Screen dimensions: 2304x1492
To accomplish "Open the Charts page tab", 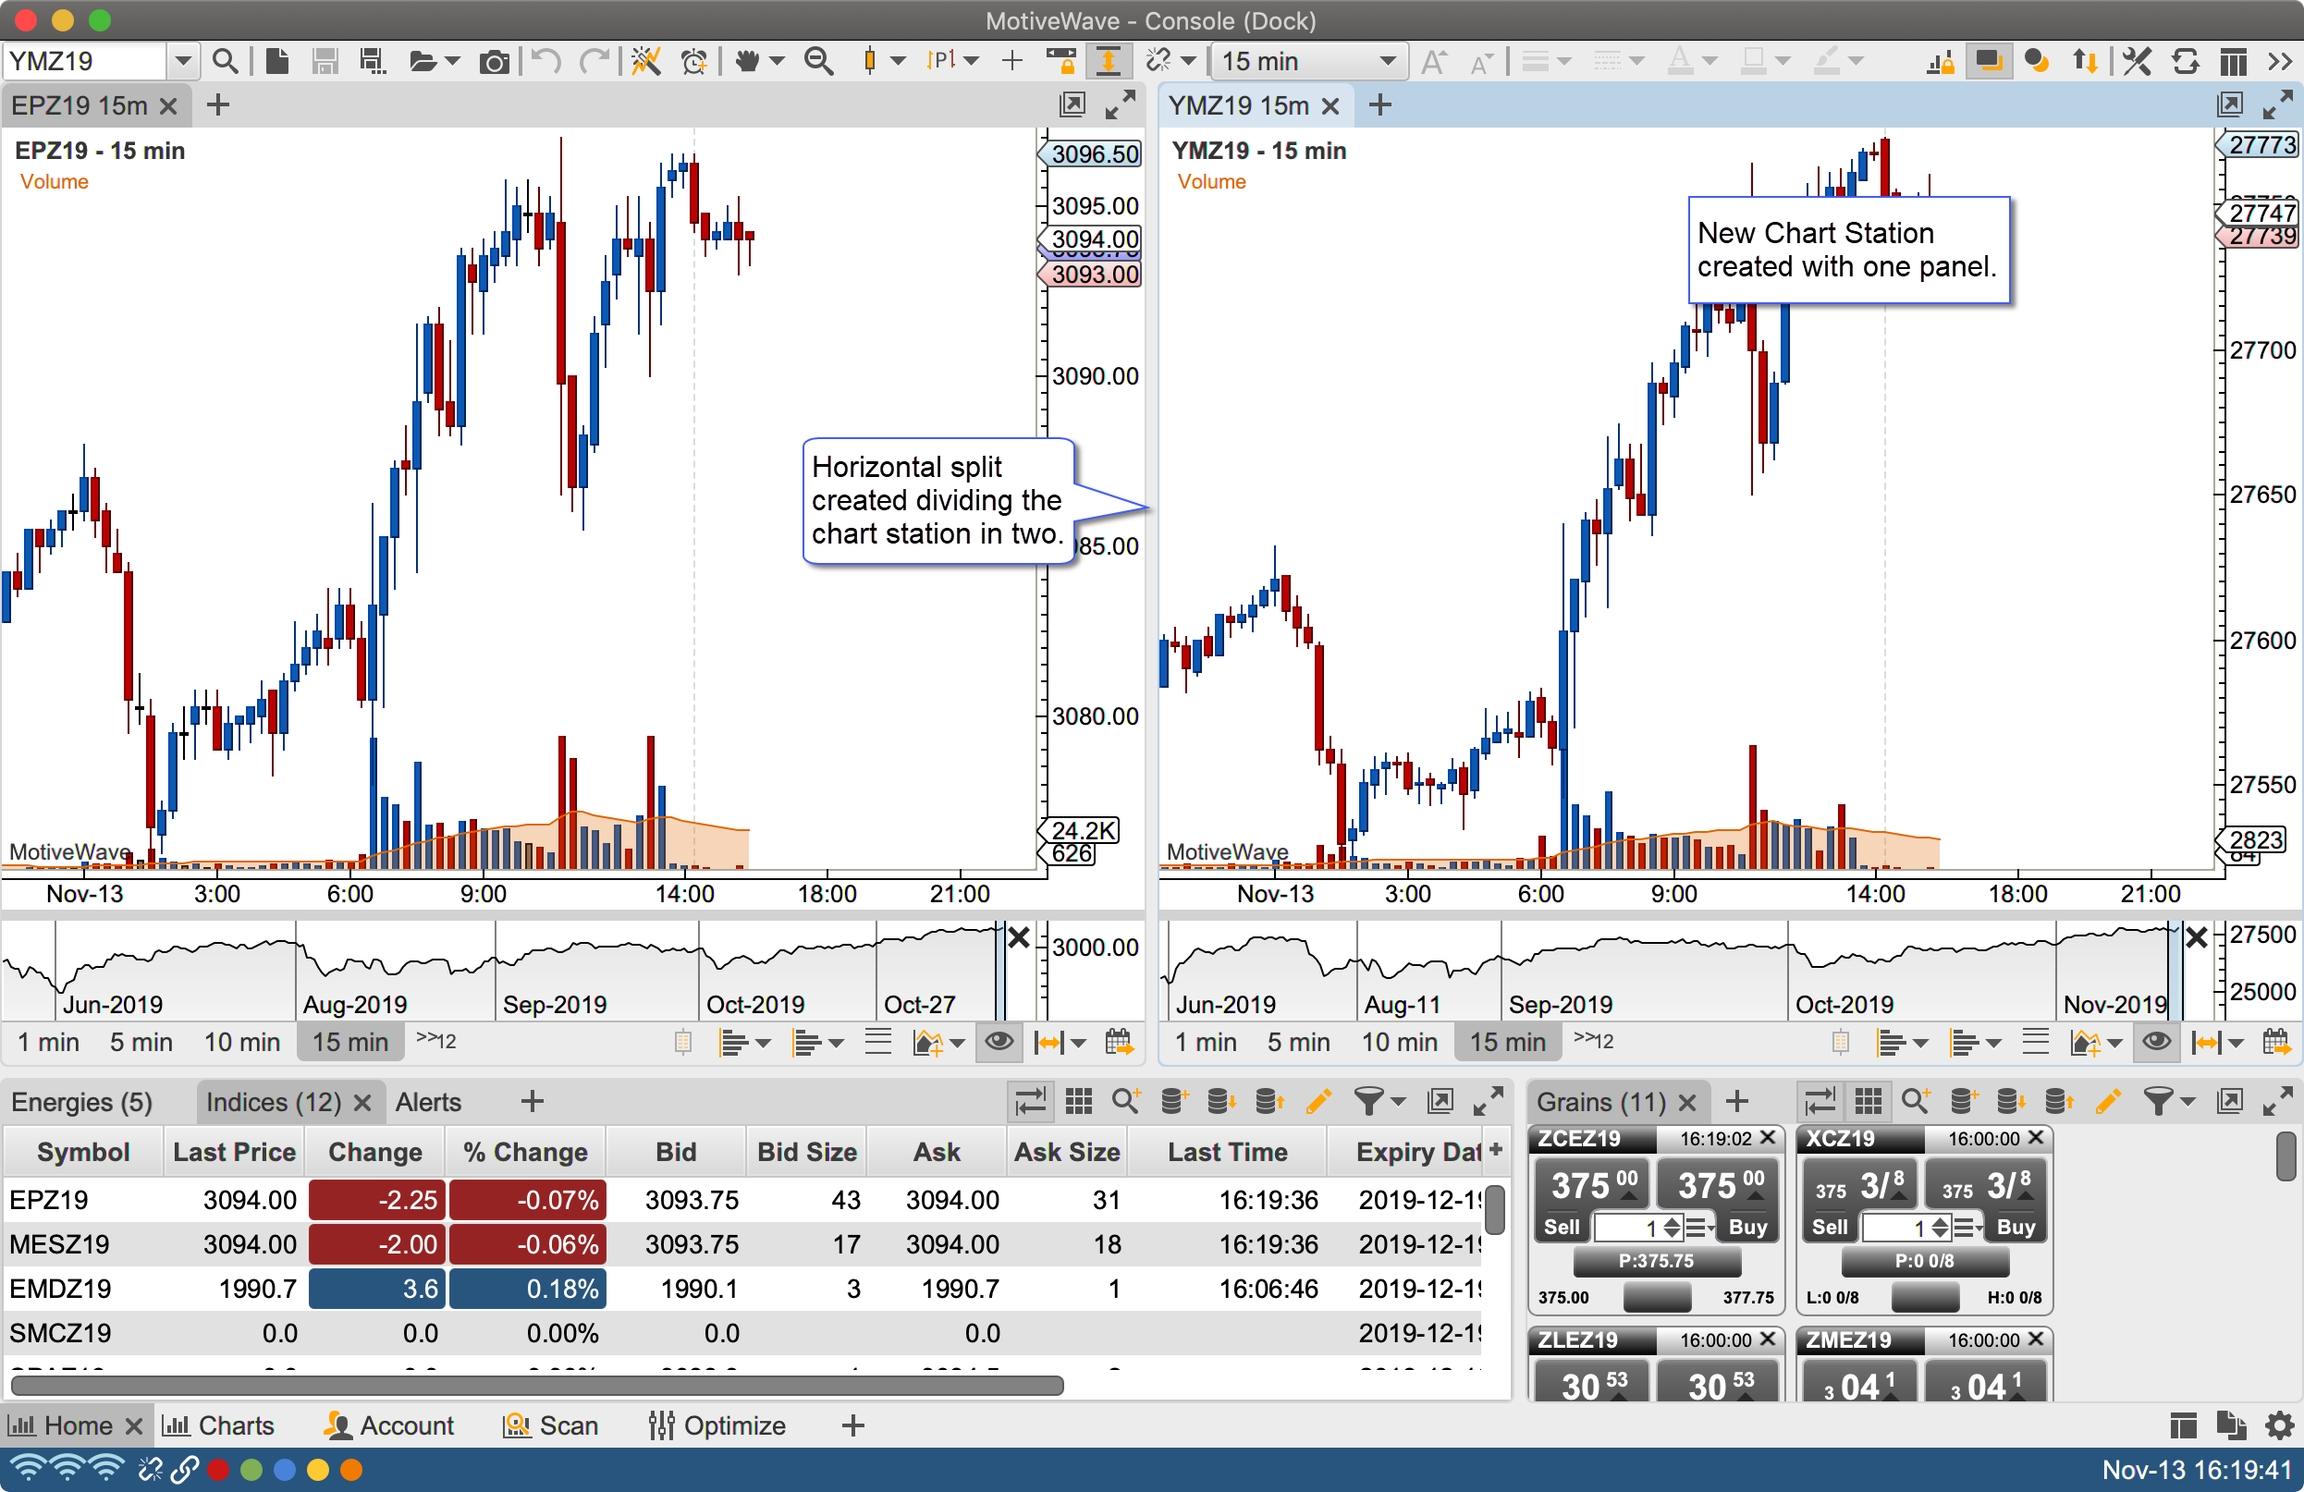I will pyautogui.click(x=218, y=1426).
